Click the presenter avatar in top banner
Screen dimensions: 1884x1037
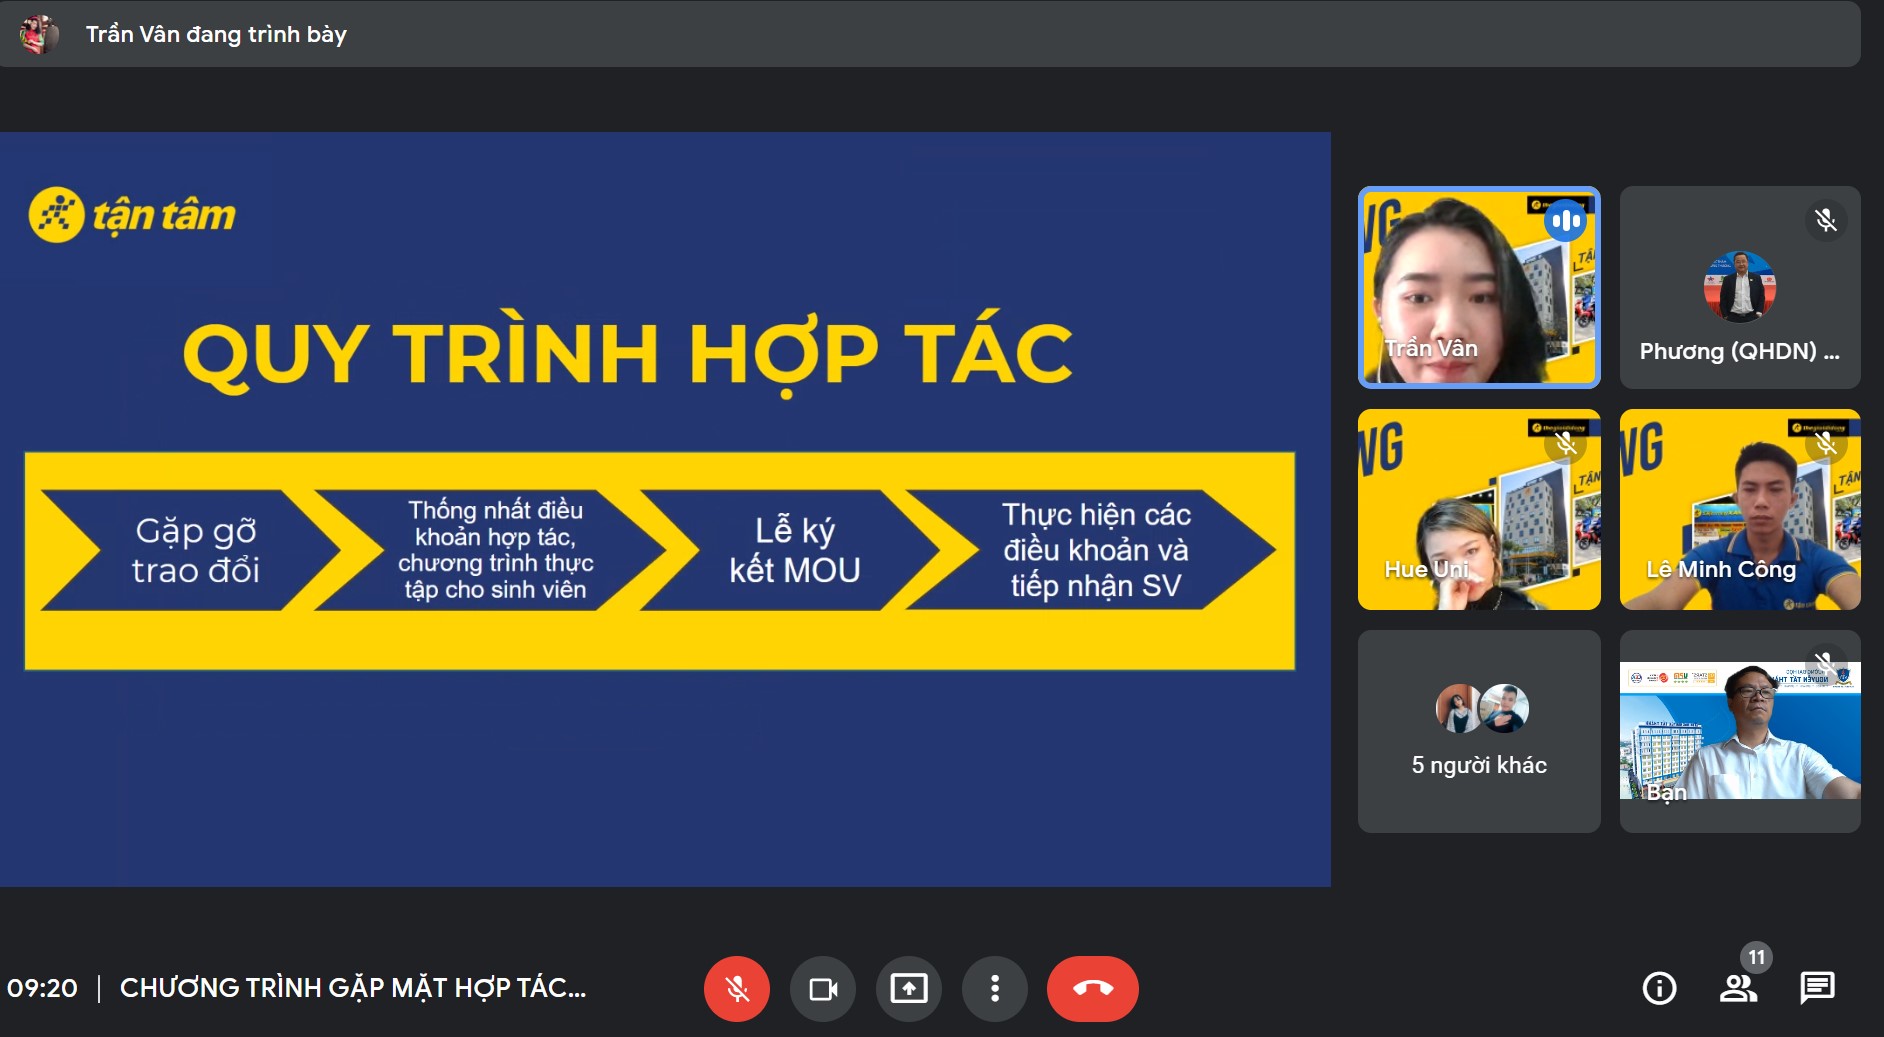coord(38,34)
